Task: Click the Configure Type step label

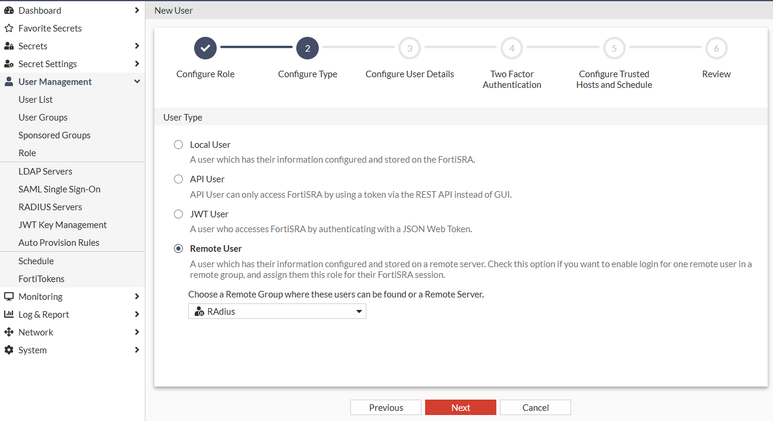Action: (307, 74)
